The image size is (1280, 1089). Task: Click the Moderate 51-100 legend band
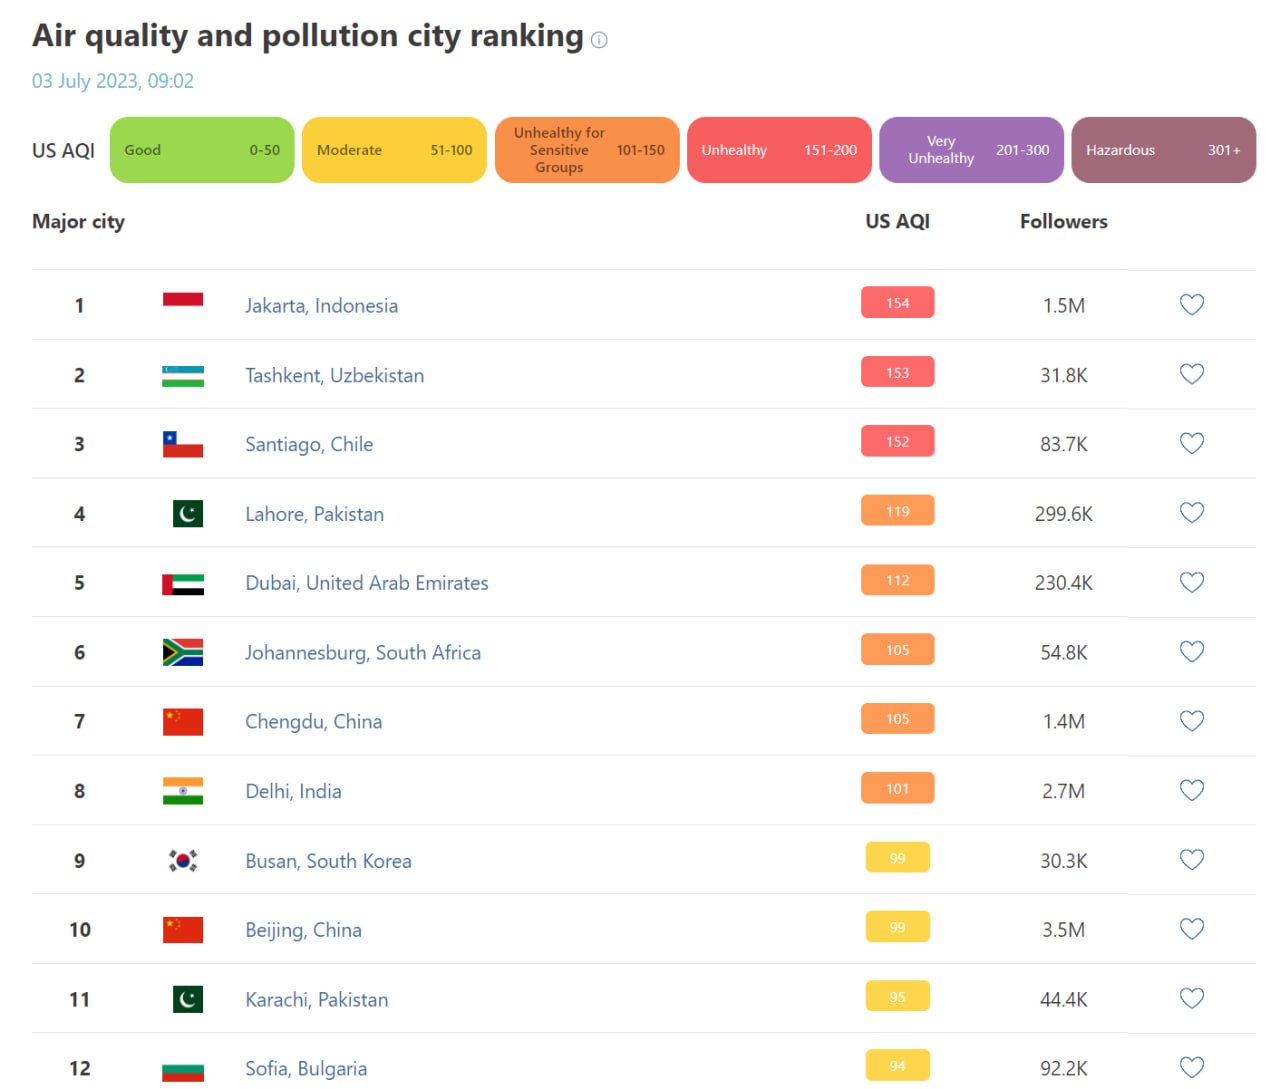coord(393,150)
